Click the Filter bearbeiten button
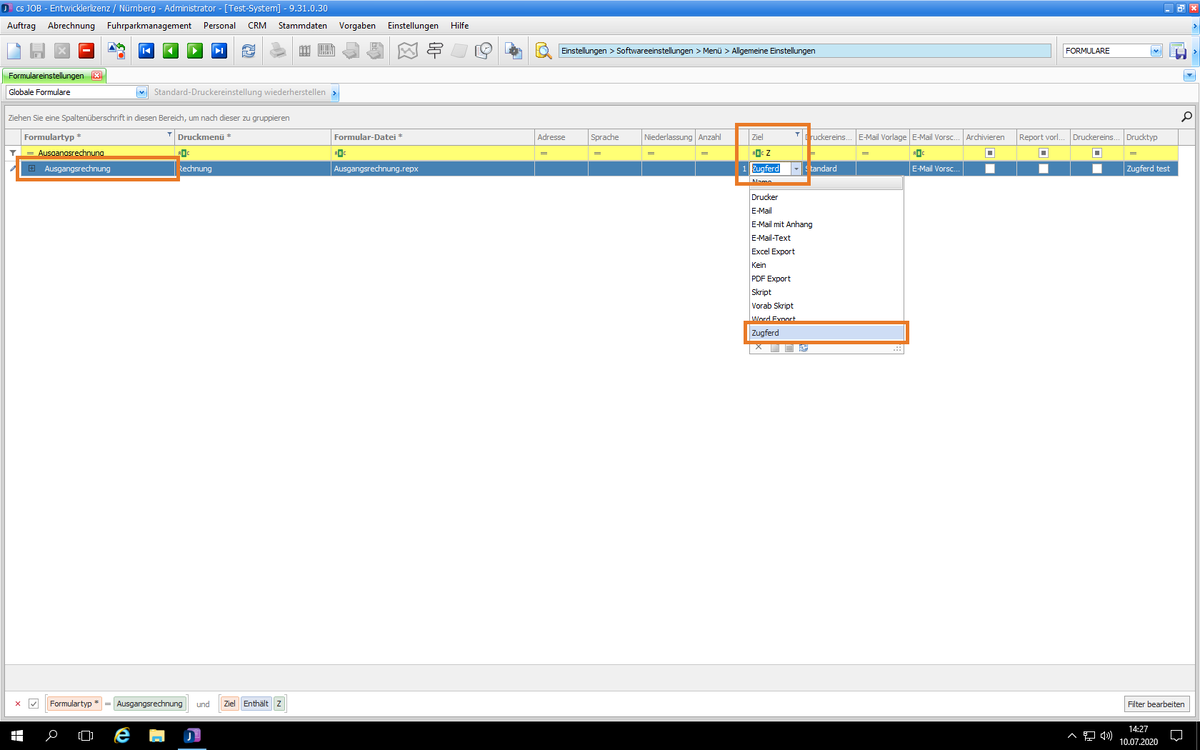1200x750 pixels. pos(1157,704)
